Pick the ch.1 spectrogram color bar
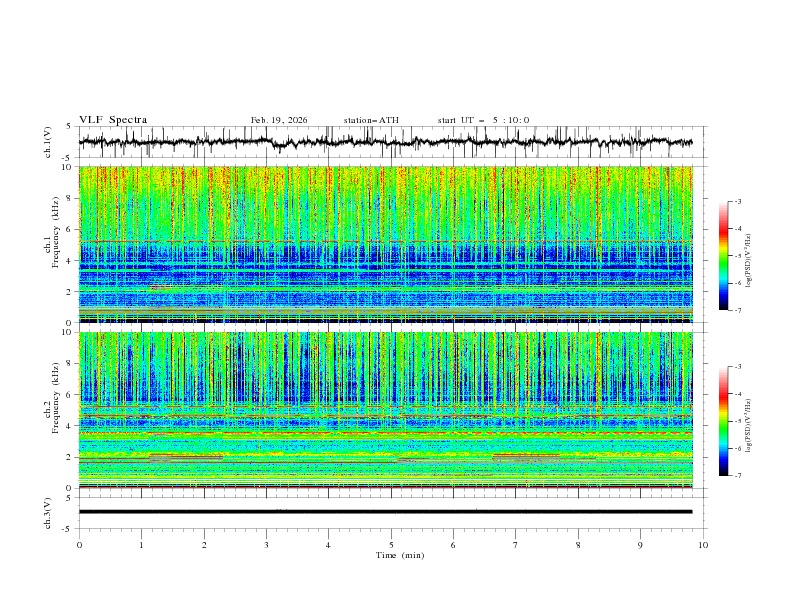Screen dimensions: 792x612 [724, 255]
